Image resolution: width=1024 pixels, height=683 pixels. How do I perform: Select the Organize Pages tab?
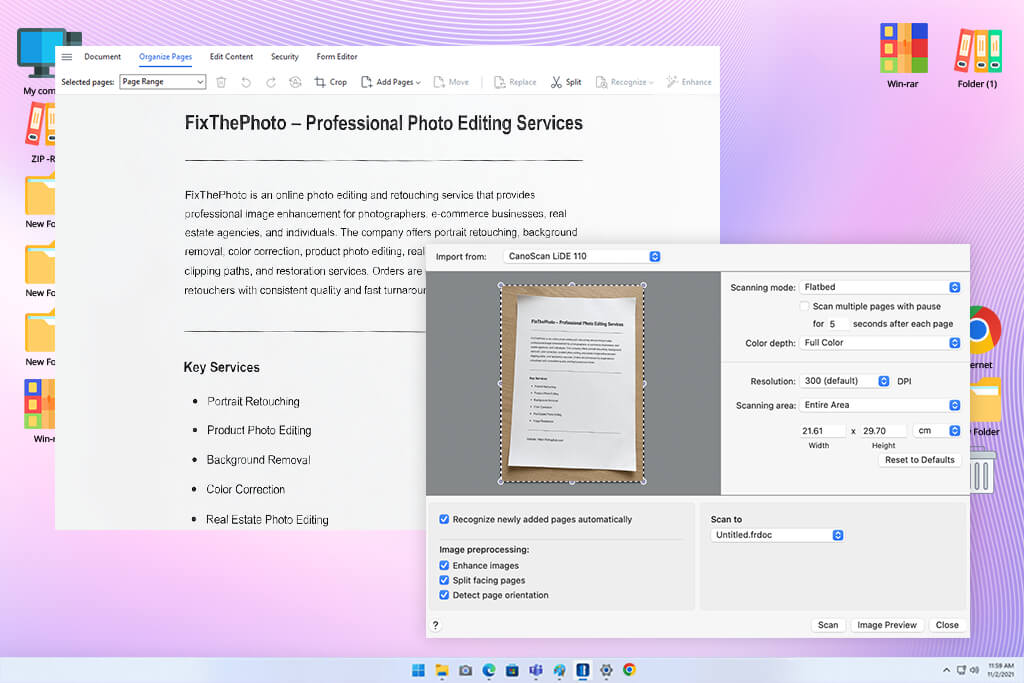click(x=165, y=57)
